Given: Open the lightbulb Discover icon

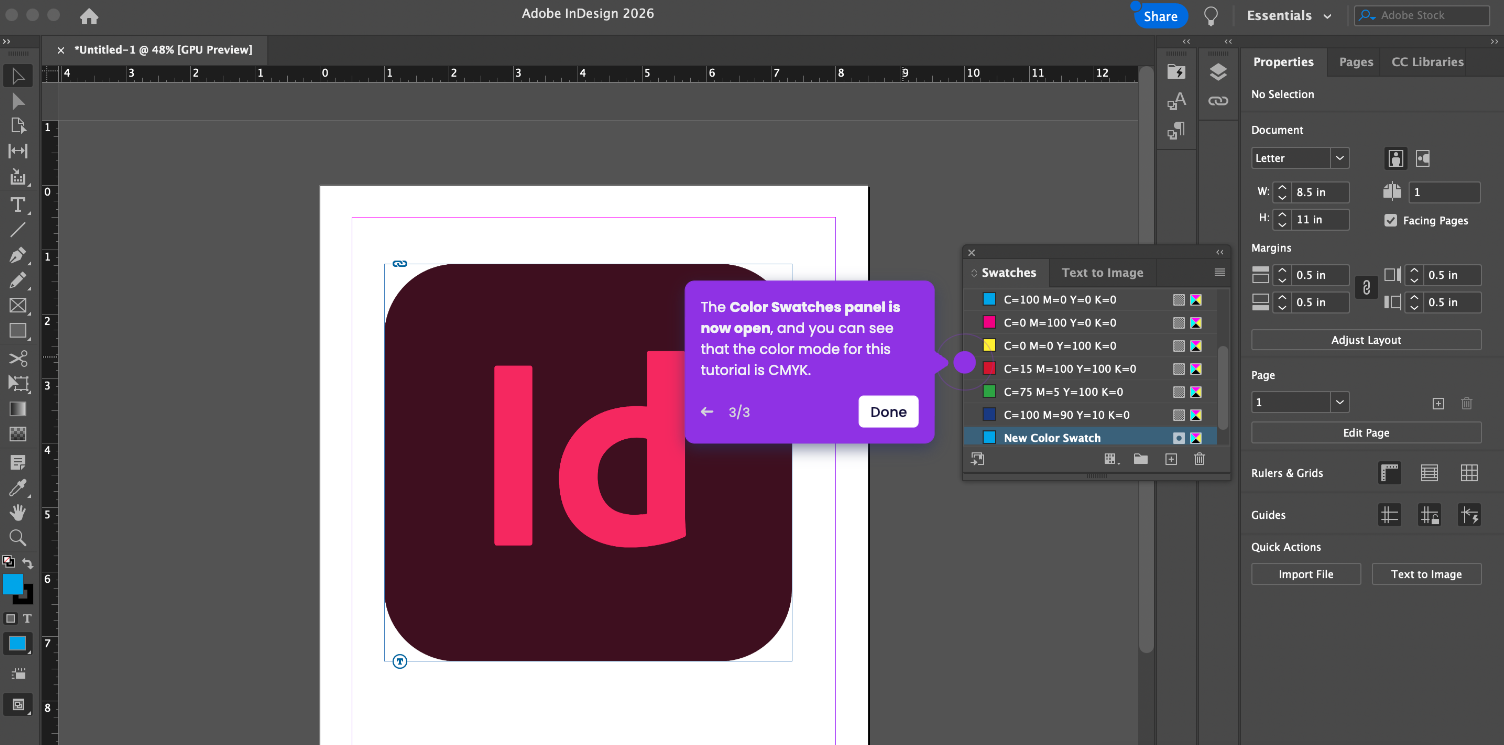Looking at the screenshot, I should (1211, 16).
